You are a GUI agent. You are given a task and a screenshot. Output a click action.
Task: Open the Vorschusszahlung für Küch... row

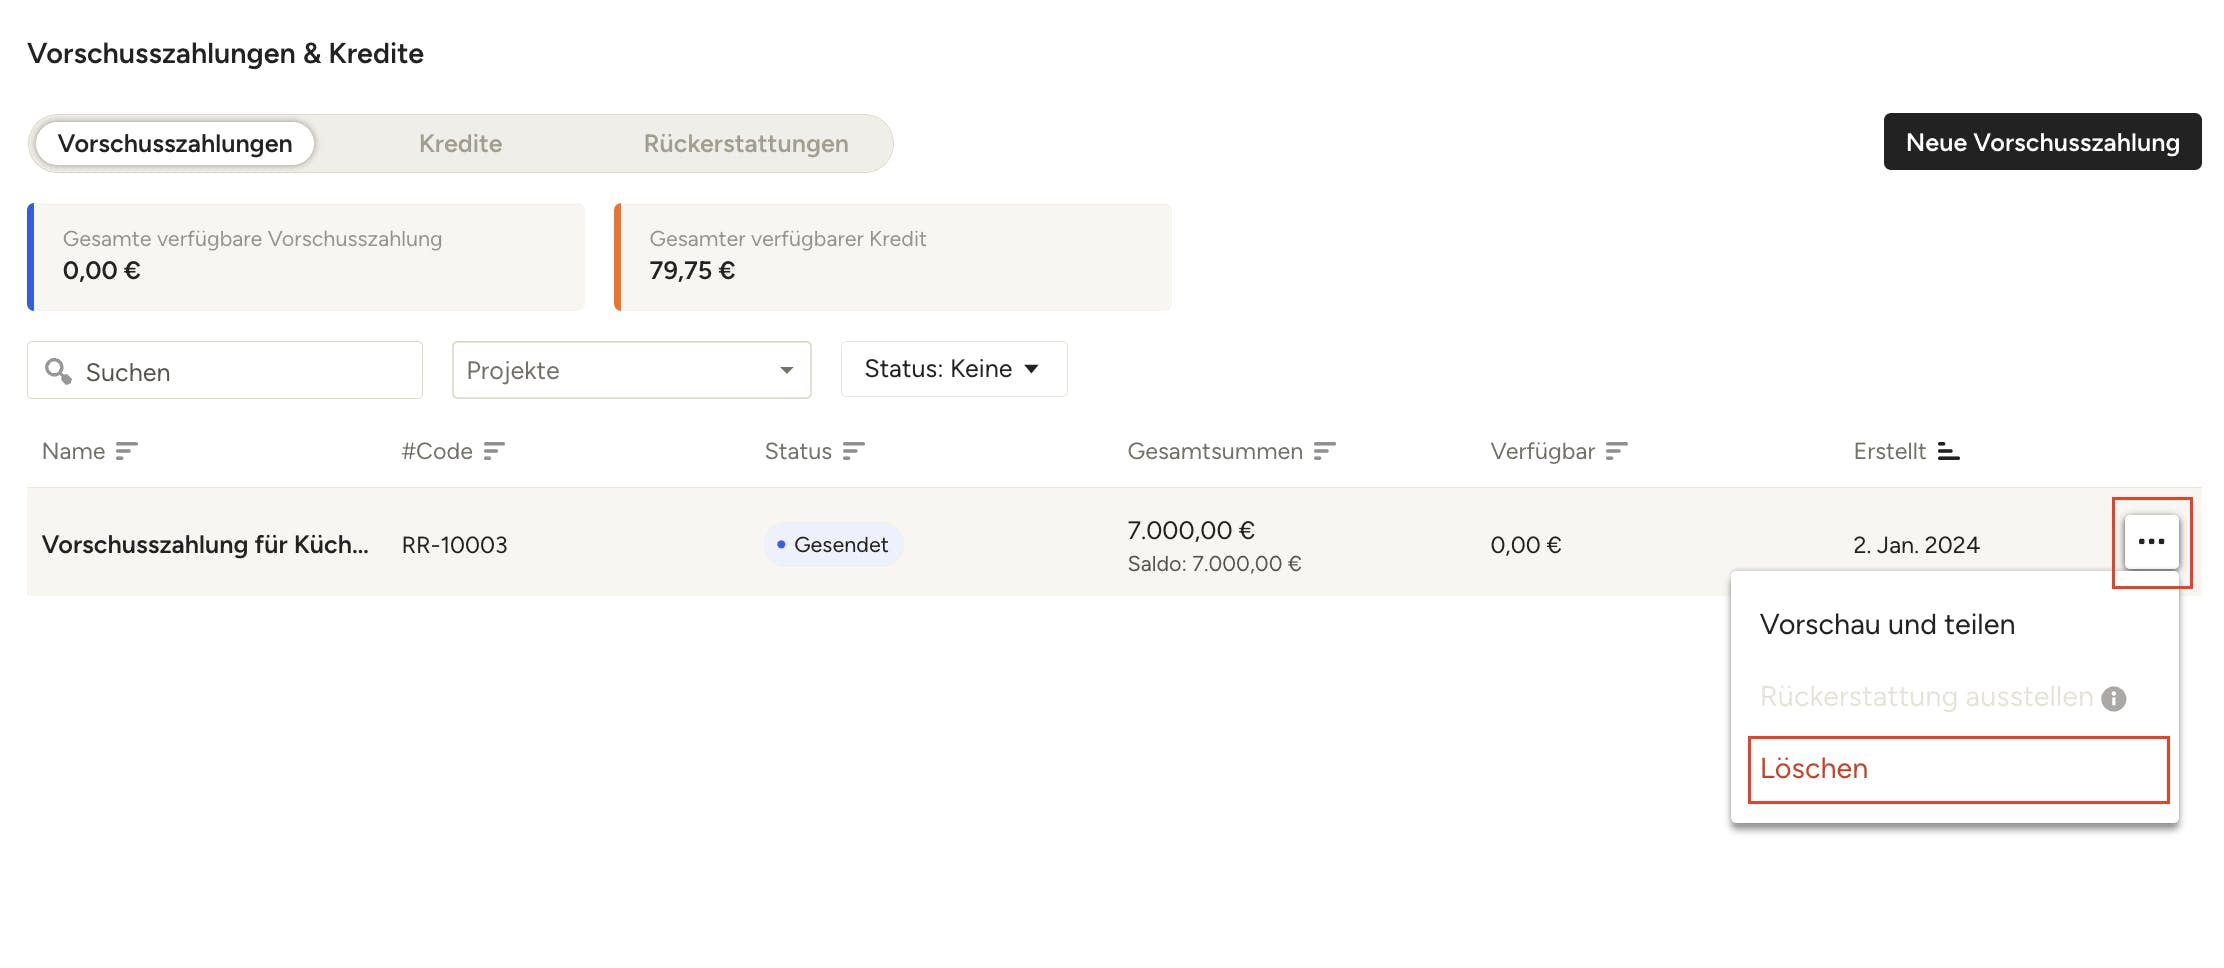[x=205, y=545]
